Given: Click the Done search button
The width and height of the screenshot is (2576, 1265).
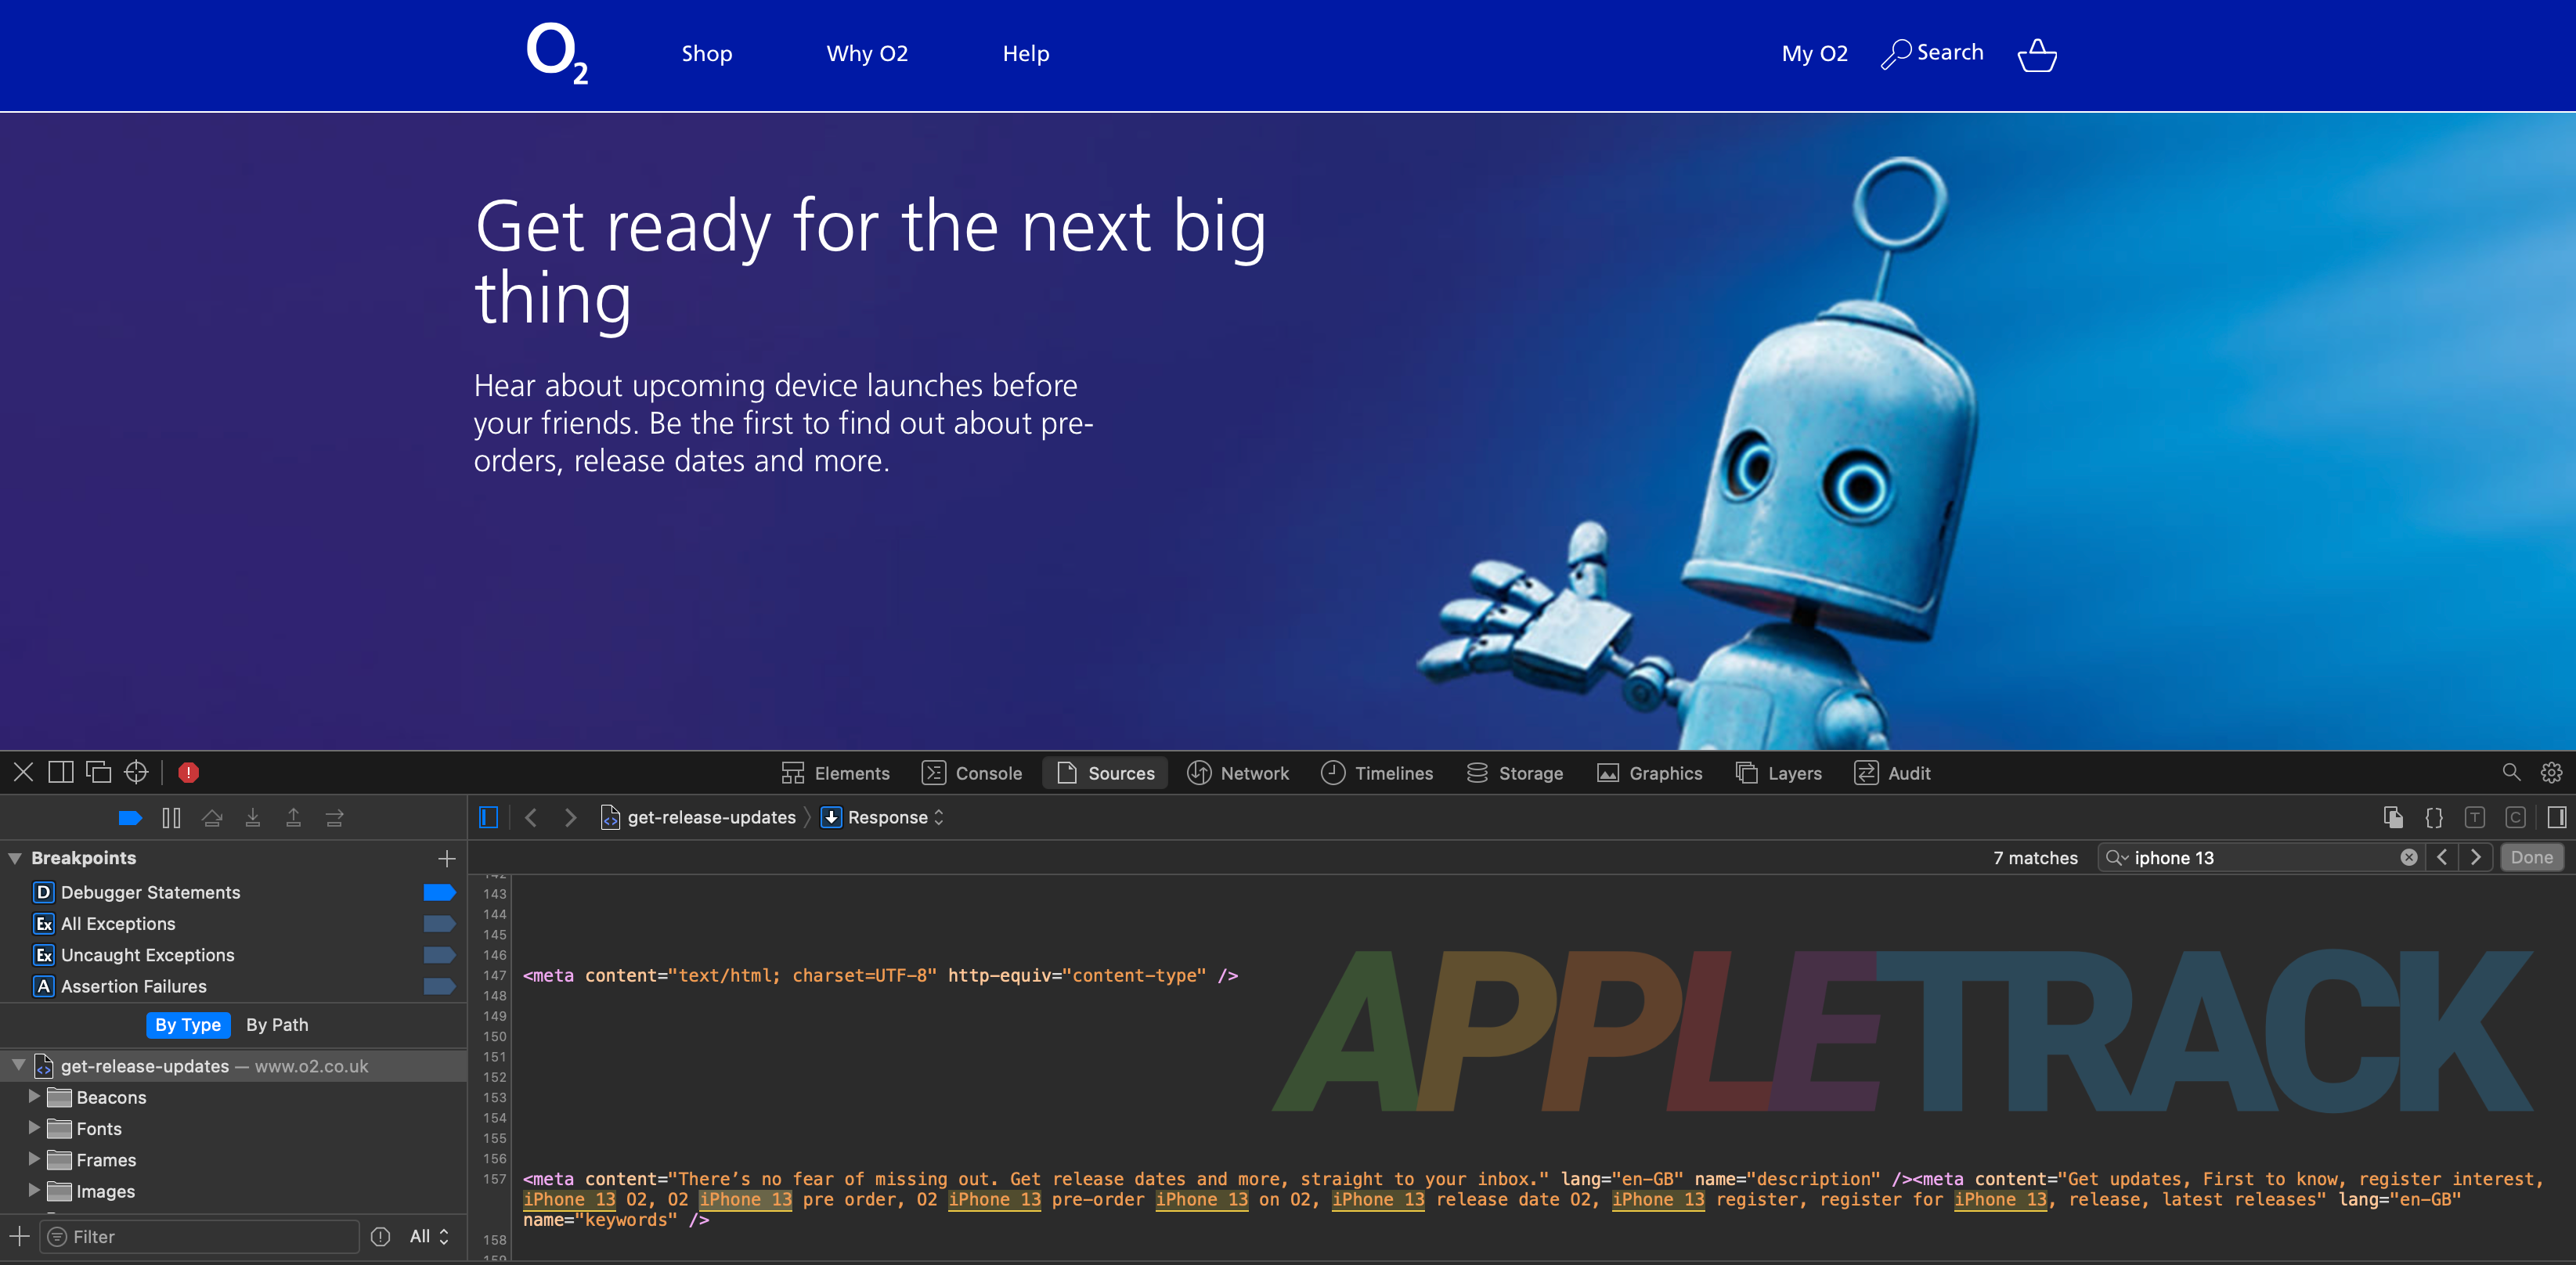Looking at the screenshot, I should pyautogui.click(x=2531, y=857).
